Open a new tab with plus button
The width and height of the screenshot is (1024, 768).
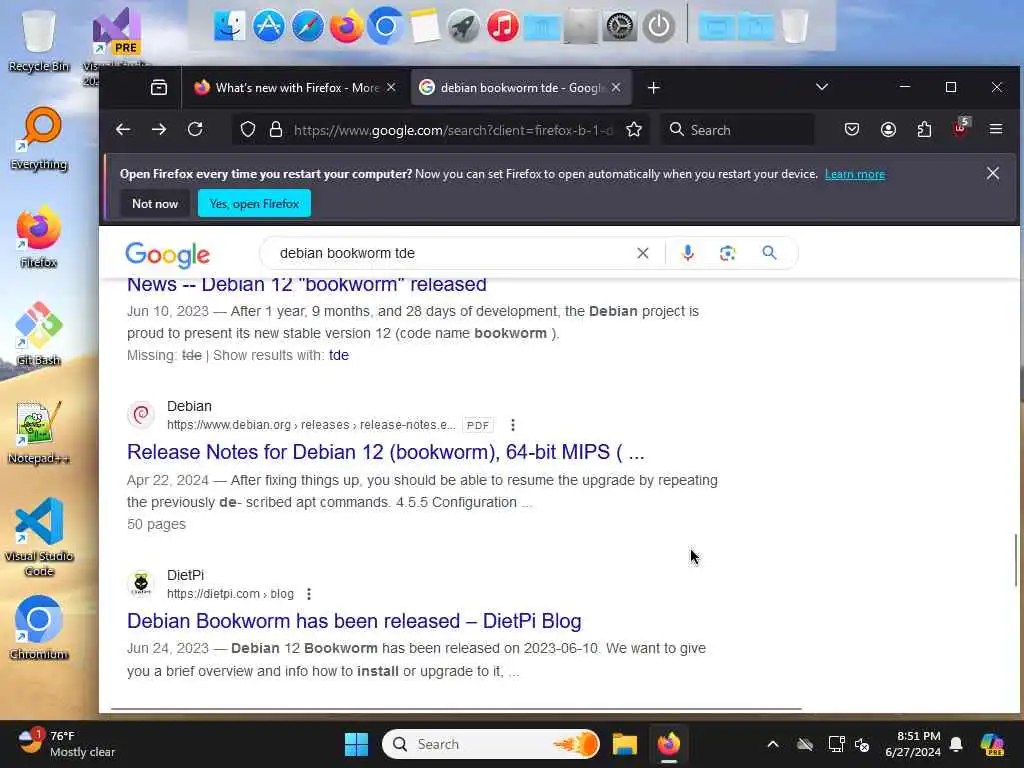[654, 88]
